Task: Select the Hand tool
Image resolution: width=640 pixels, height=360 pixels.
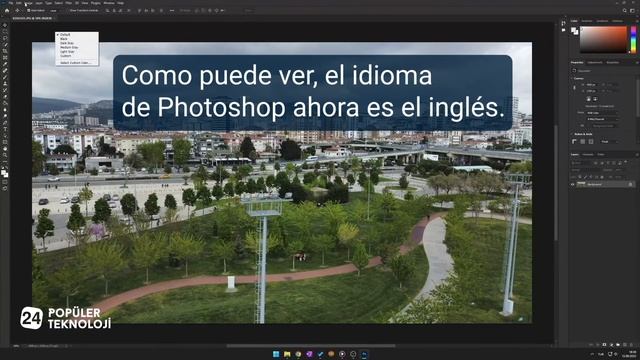Action: (x=5, y=149)
